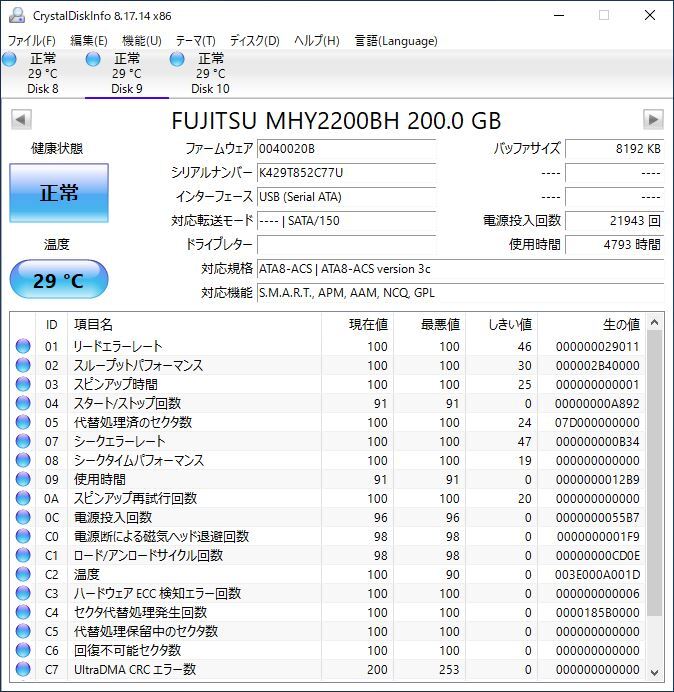Click status orb for ID C7 UltraDMA CRC エラー数
The image size is (674, 692).
23,669
